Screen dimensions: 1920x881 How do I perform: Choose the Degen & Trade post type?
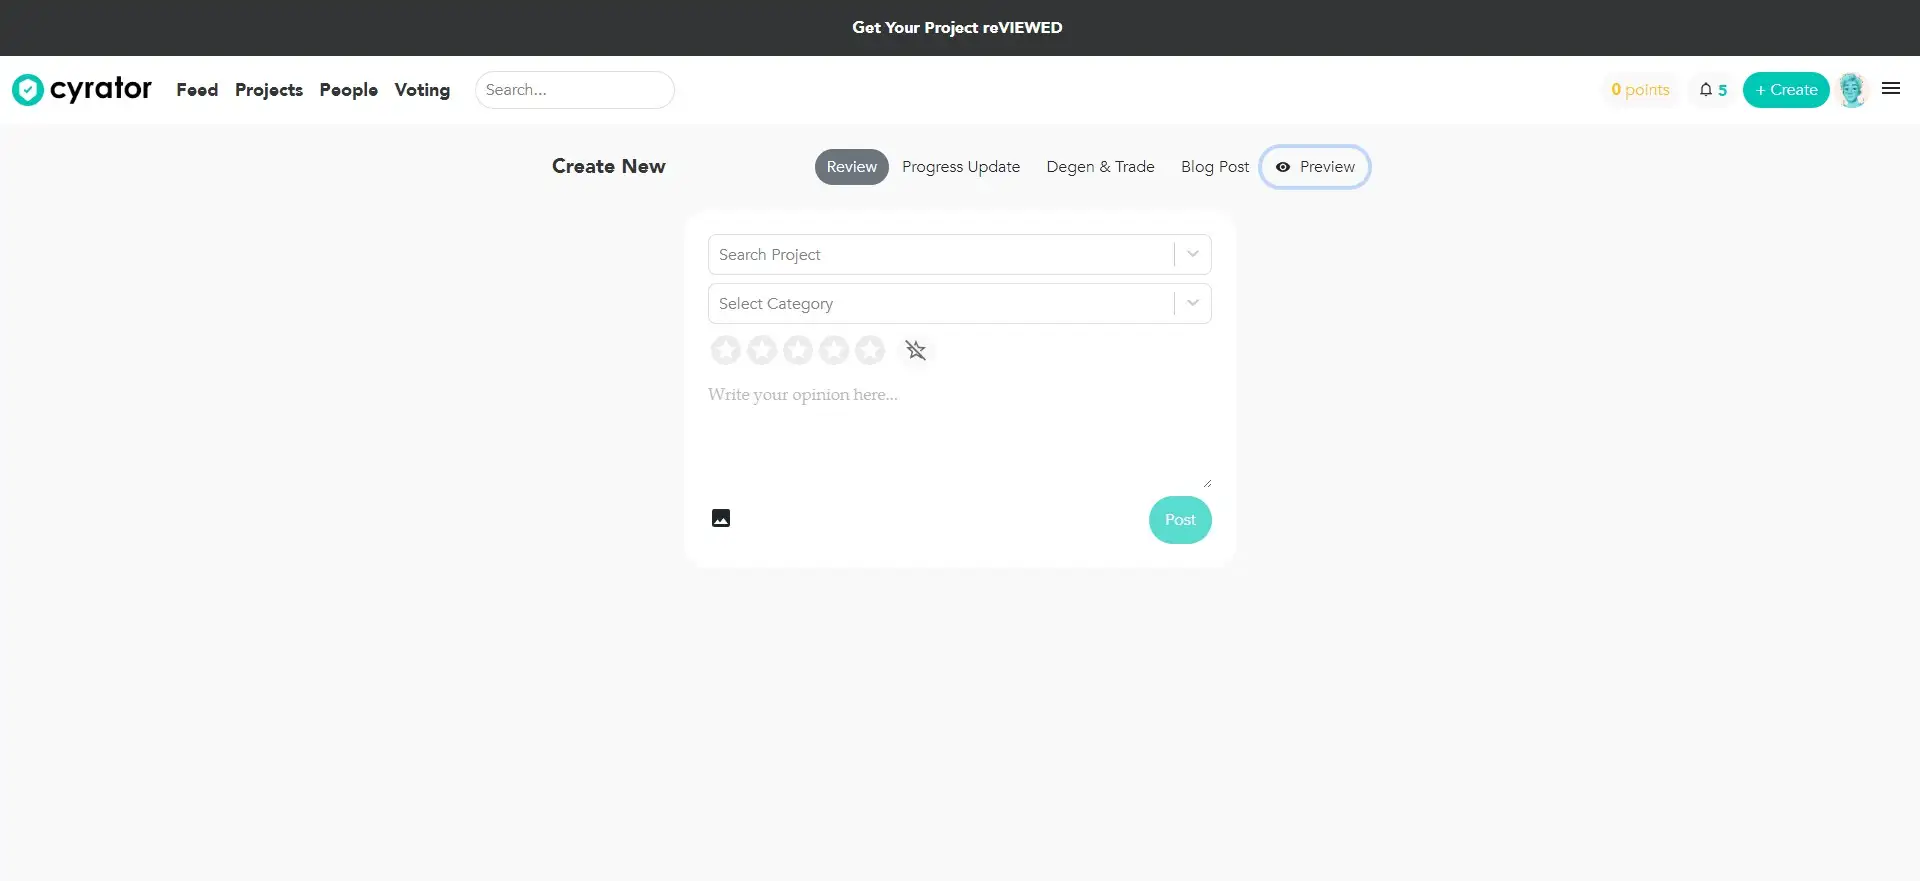(1100, 167)
